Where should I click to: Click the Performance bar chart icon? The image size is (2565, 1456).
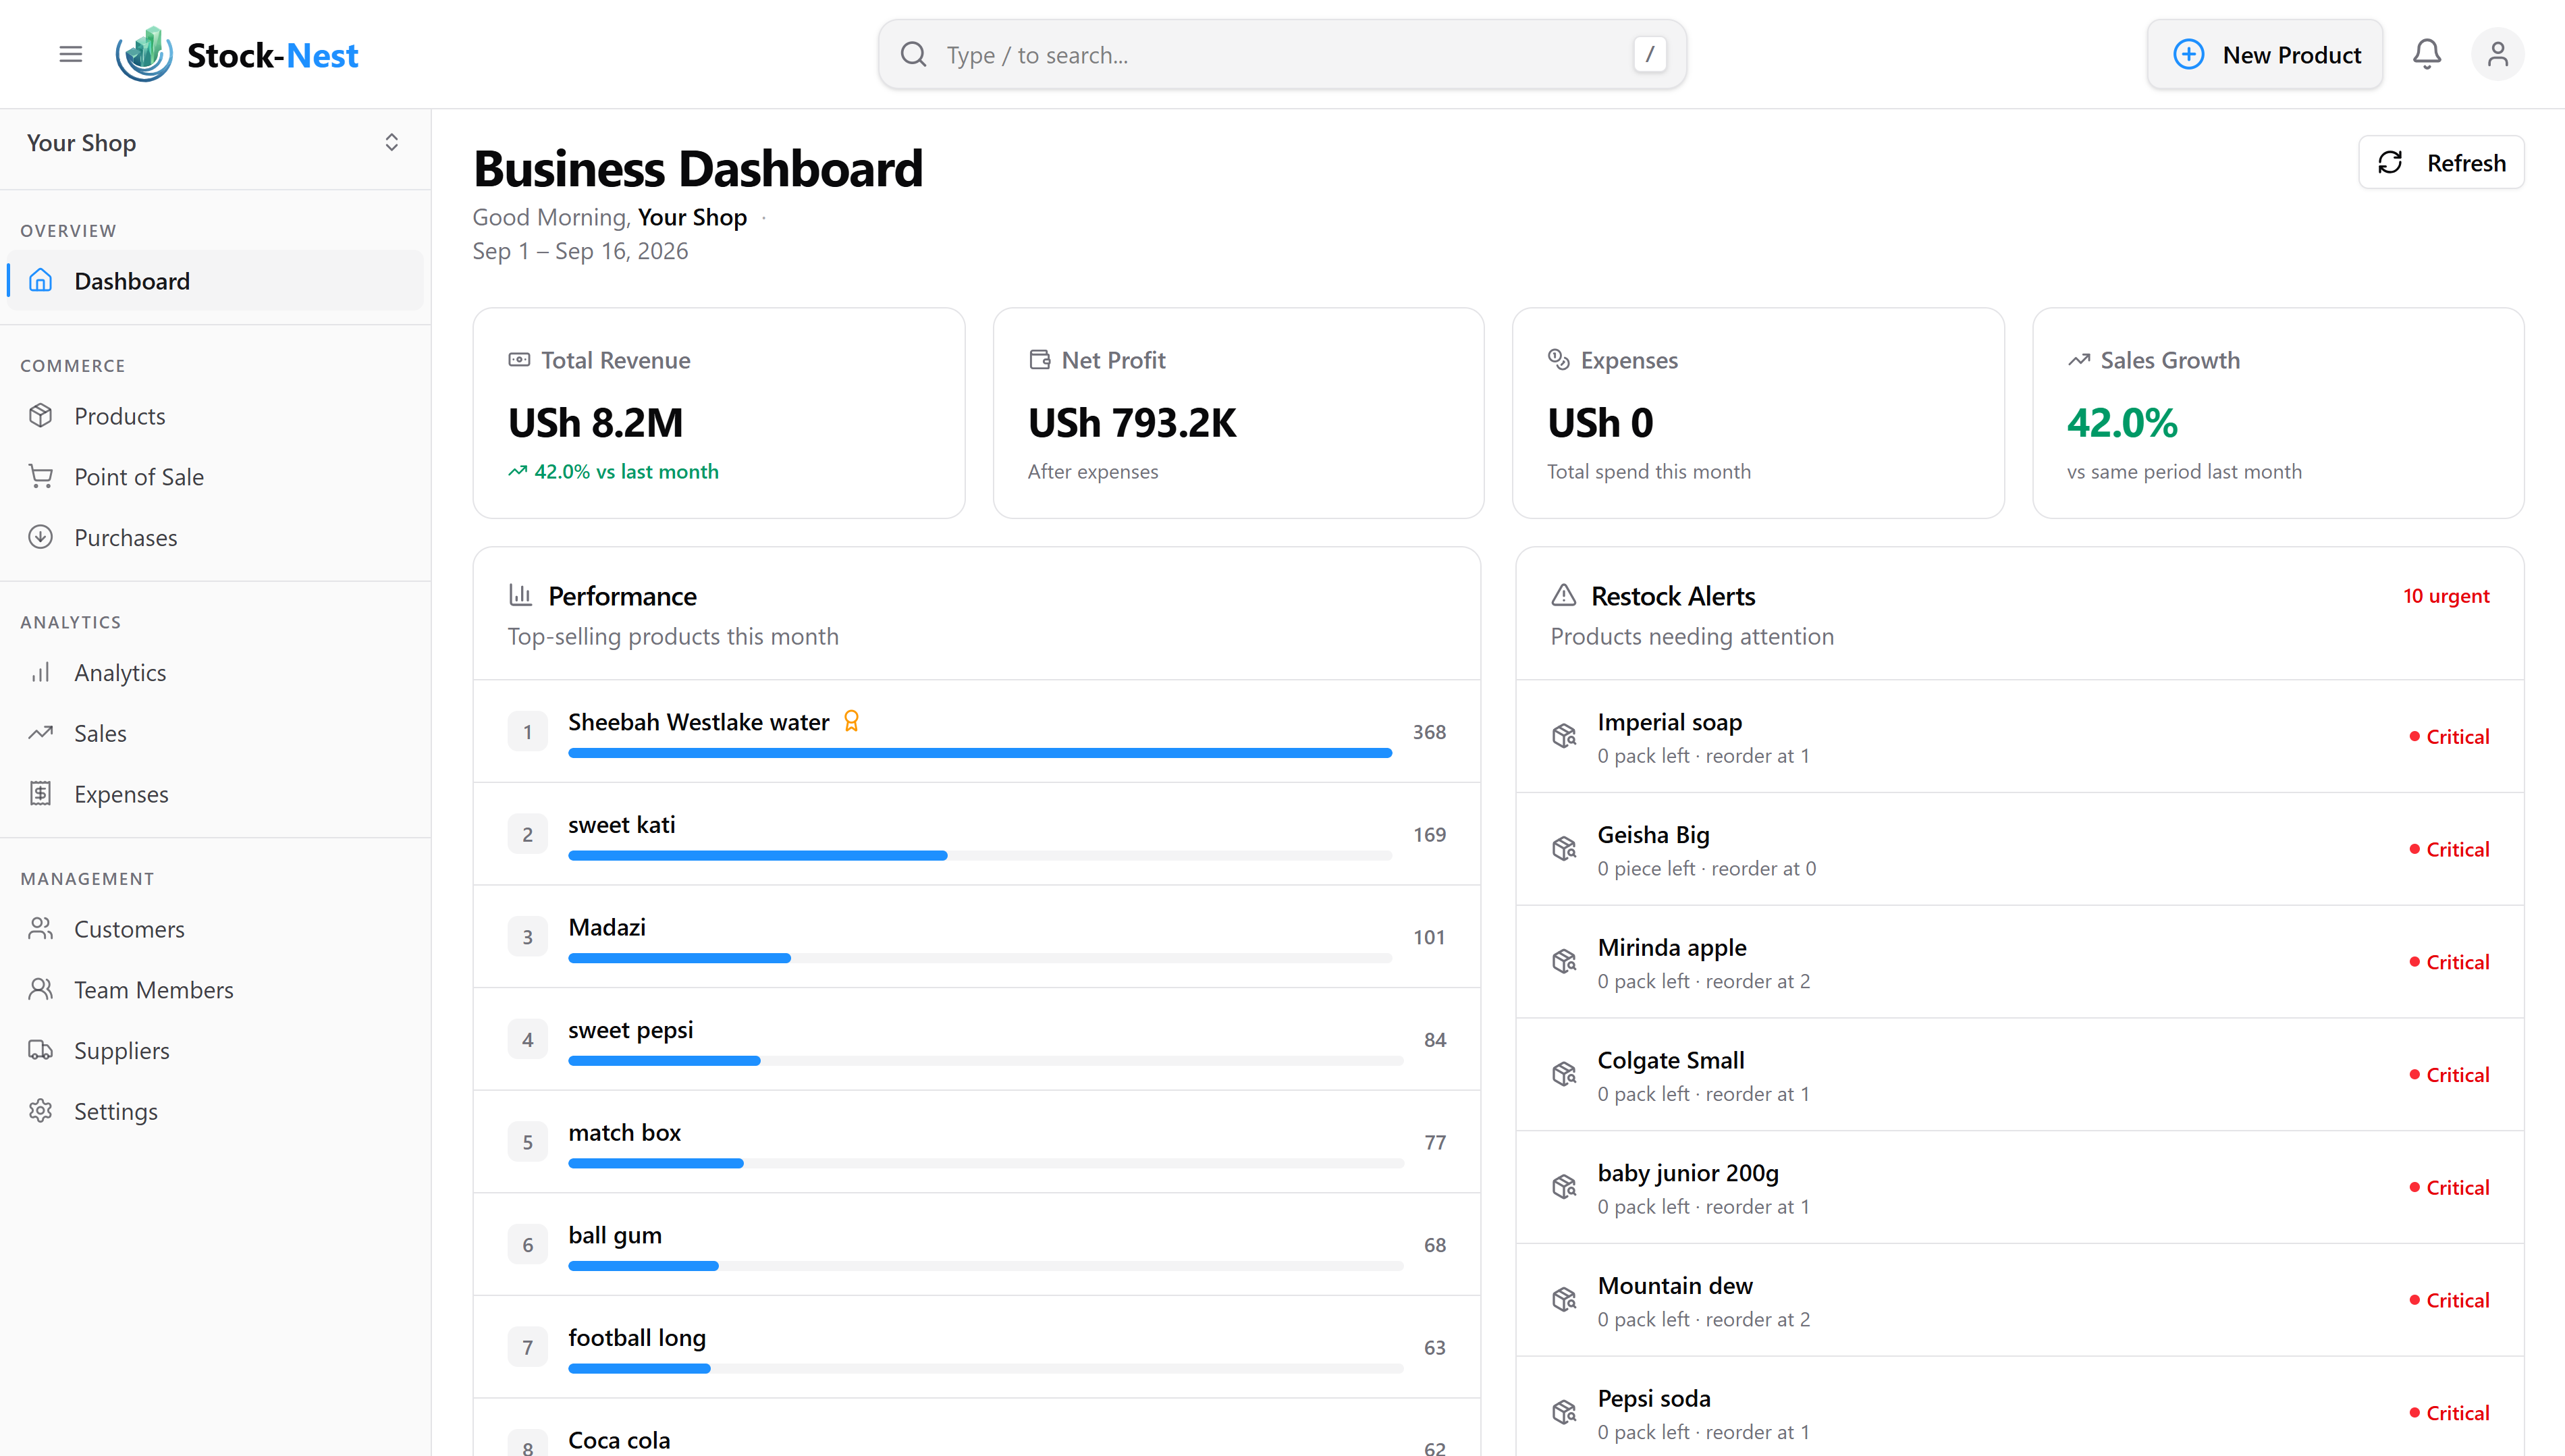520,596
